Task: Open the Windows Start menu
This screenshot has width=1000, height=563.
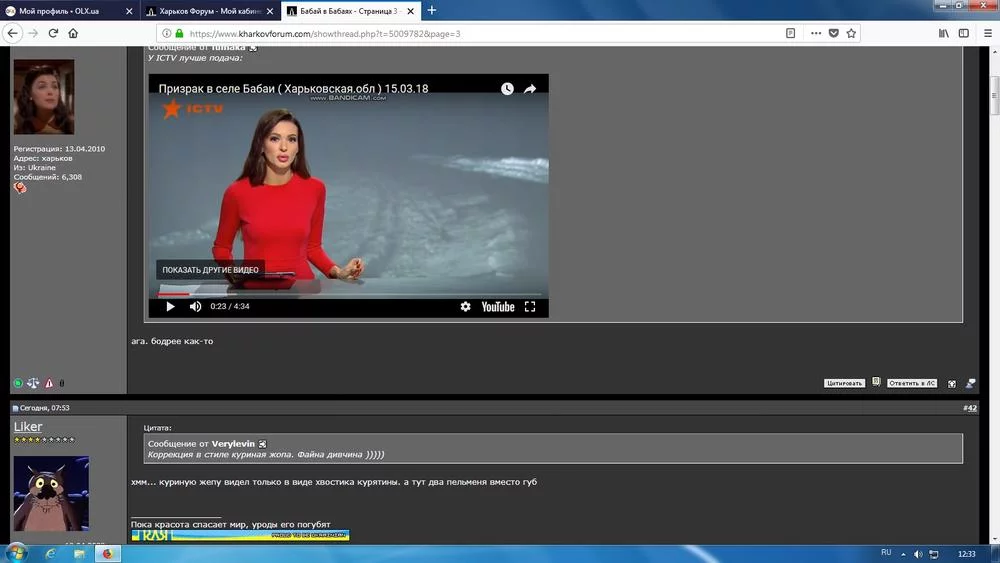Action: [17, 553]
